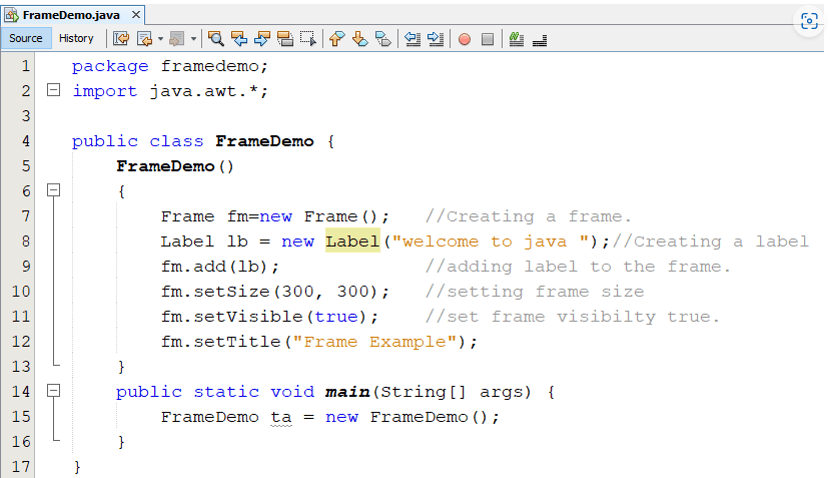Image resolution: width=830 pixels, height=478 pixels.
Task: Close the FrameDemo.java tab
Action: tap(136, 15)
